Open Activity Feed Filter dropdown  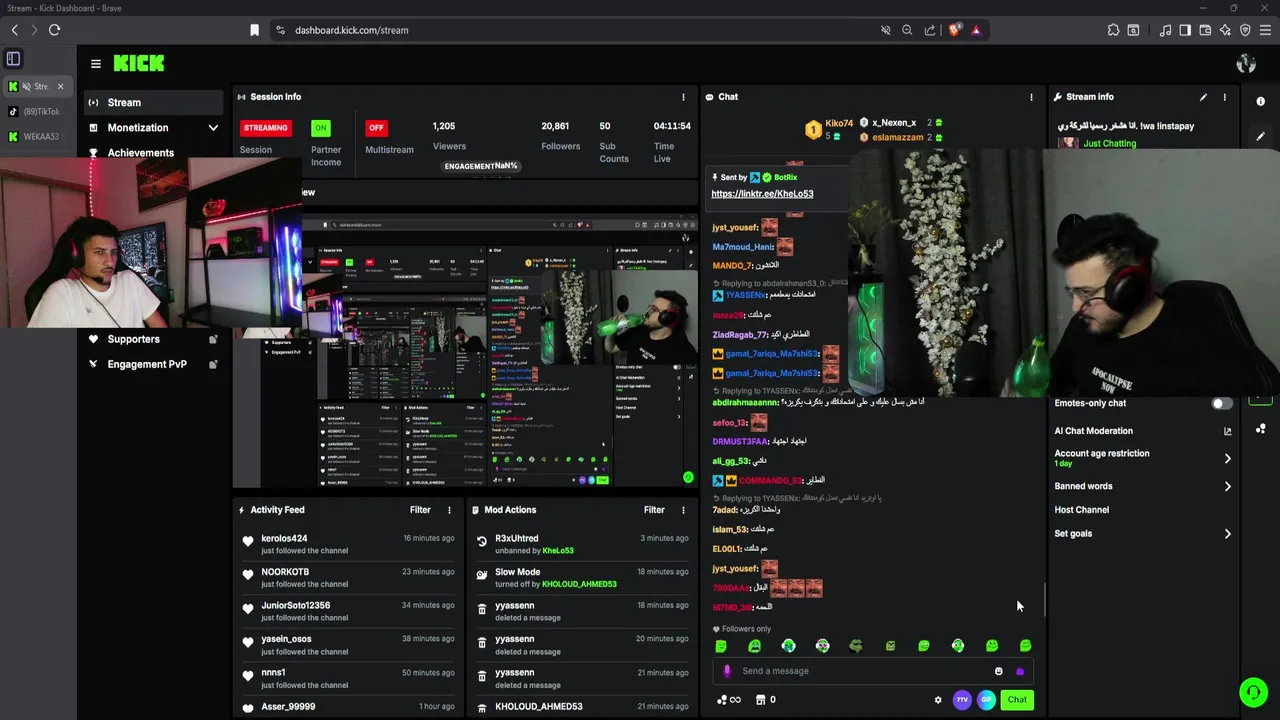[420, 510]
